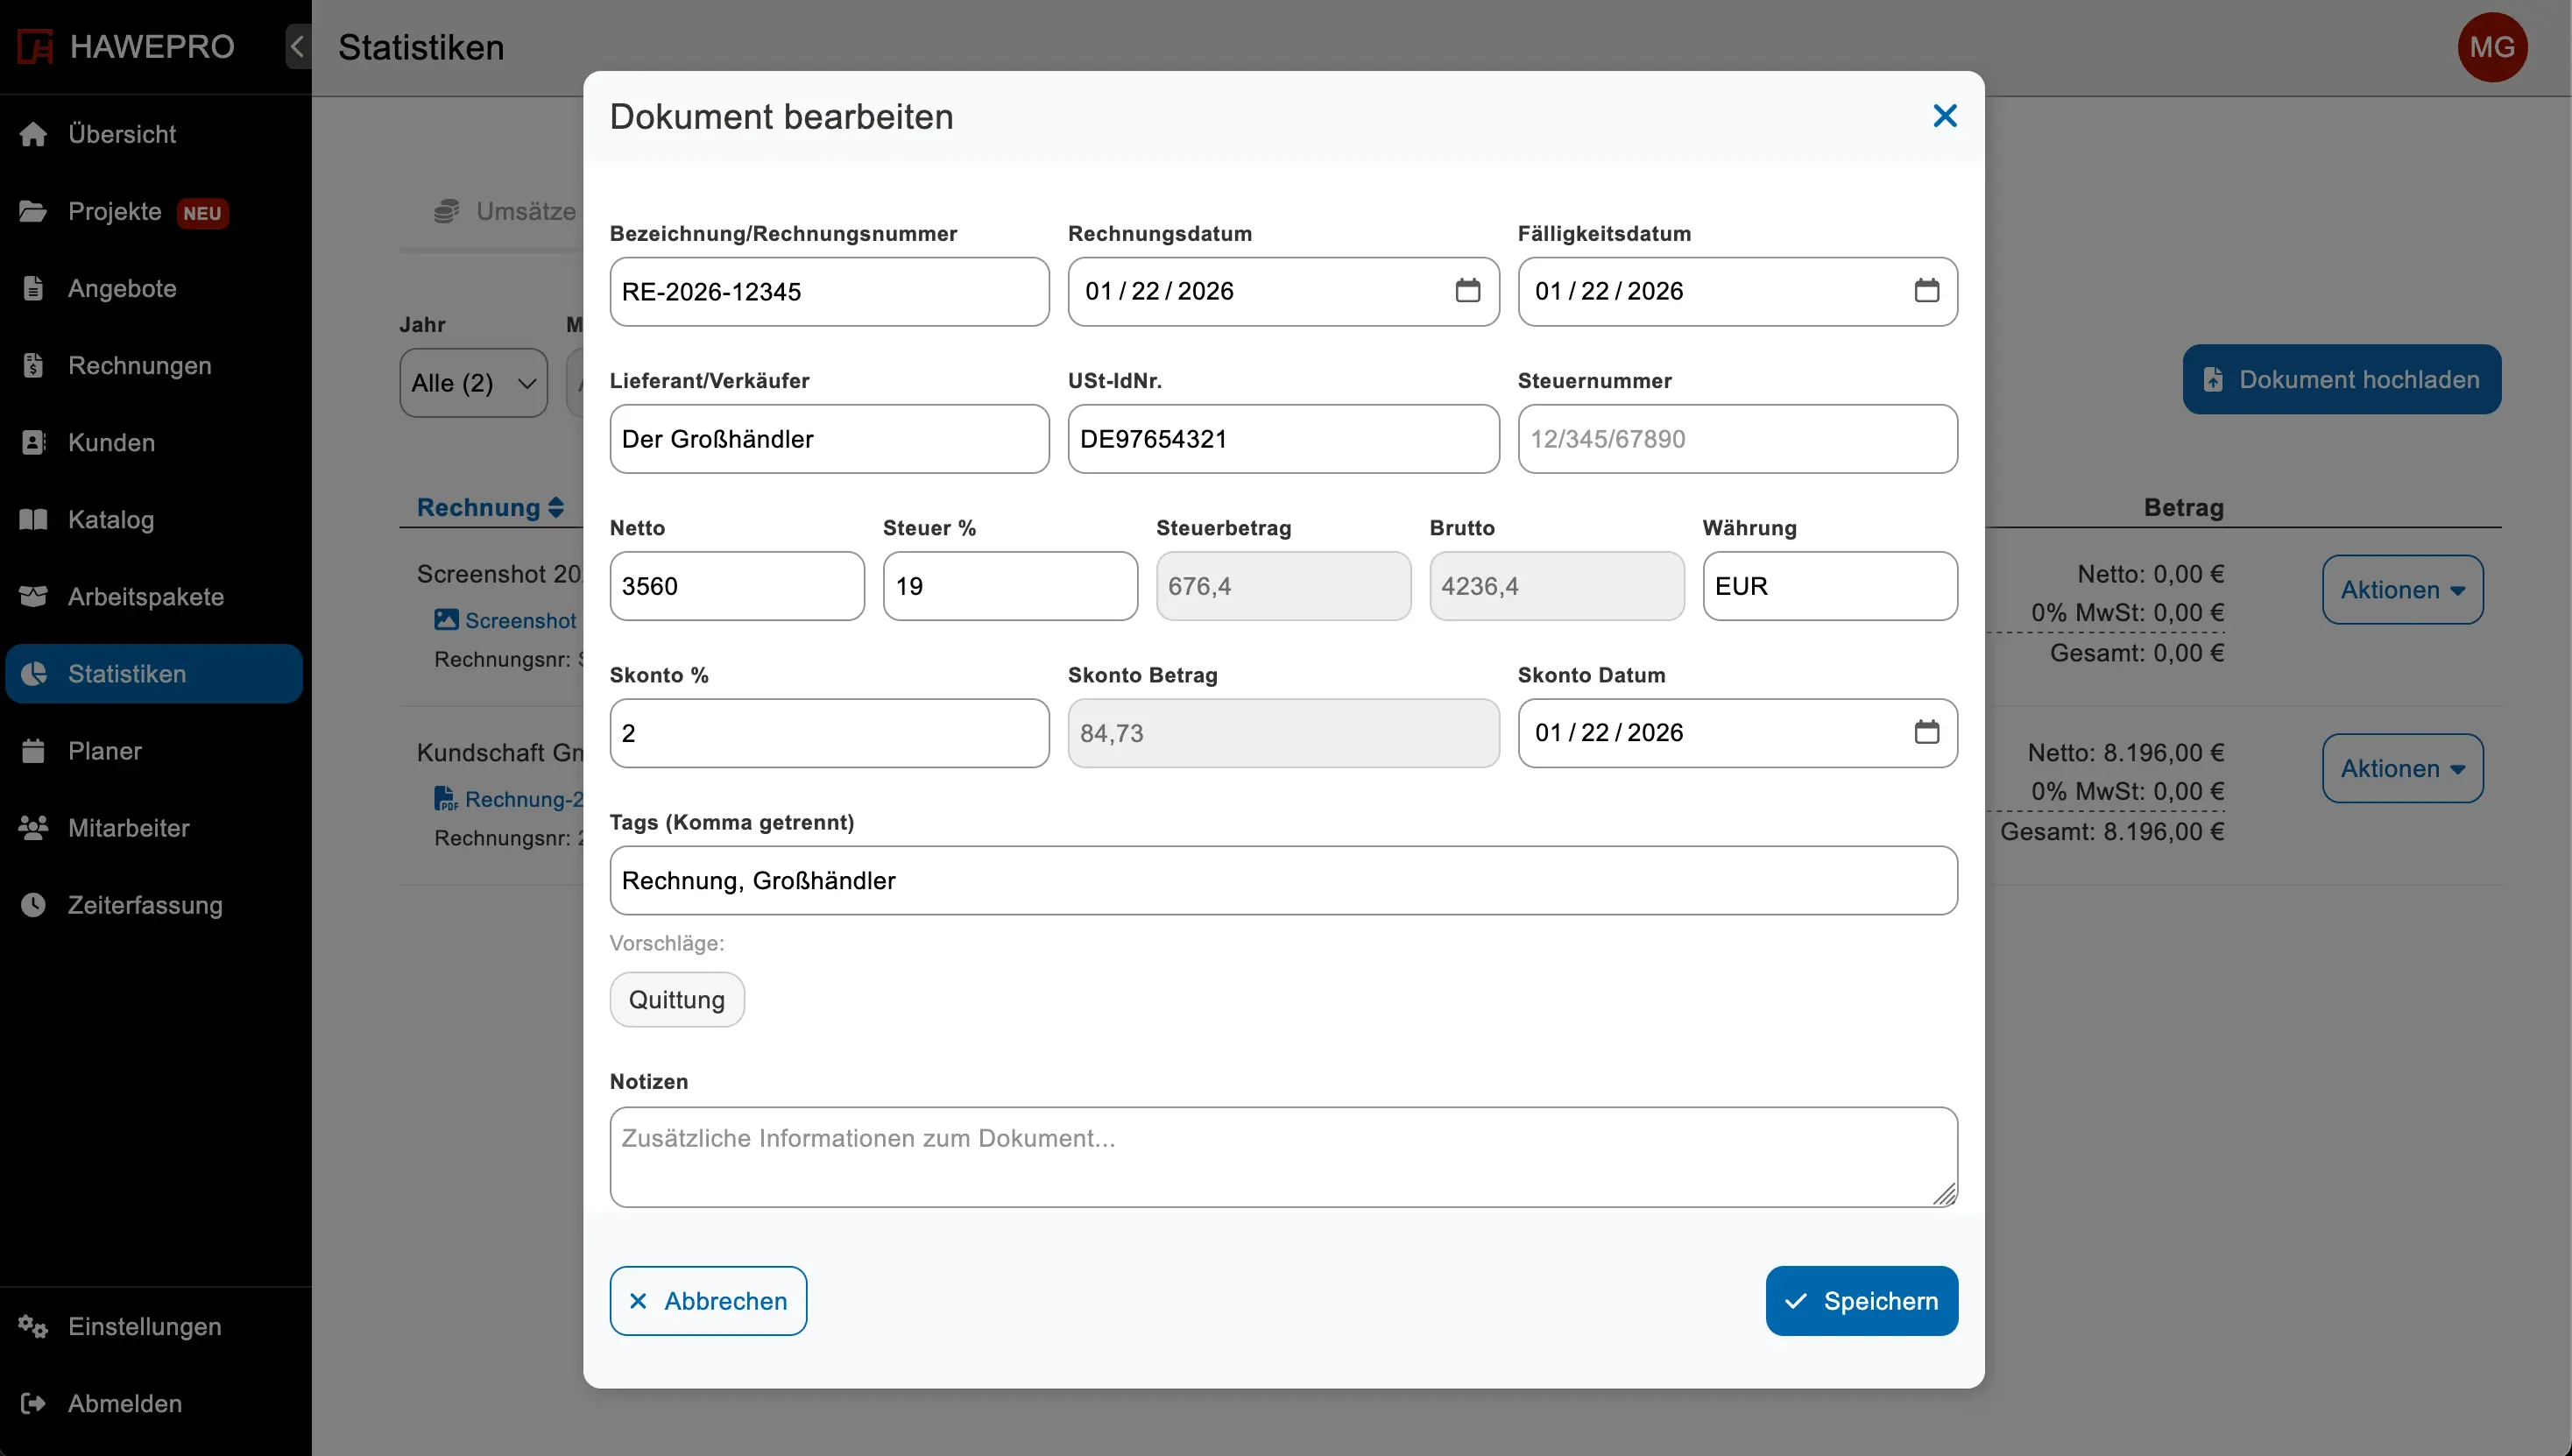
Task: Go to Projekte in the sidebar
Action: [114, 212]
